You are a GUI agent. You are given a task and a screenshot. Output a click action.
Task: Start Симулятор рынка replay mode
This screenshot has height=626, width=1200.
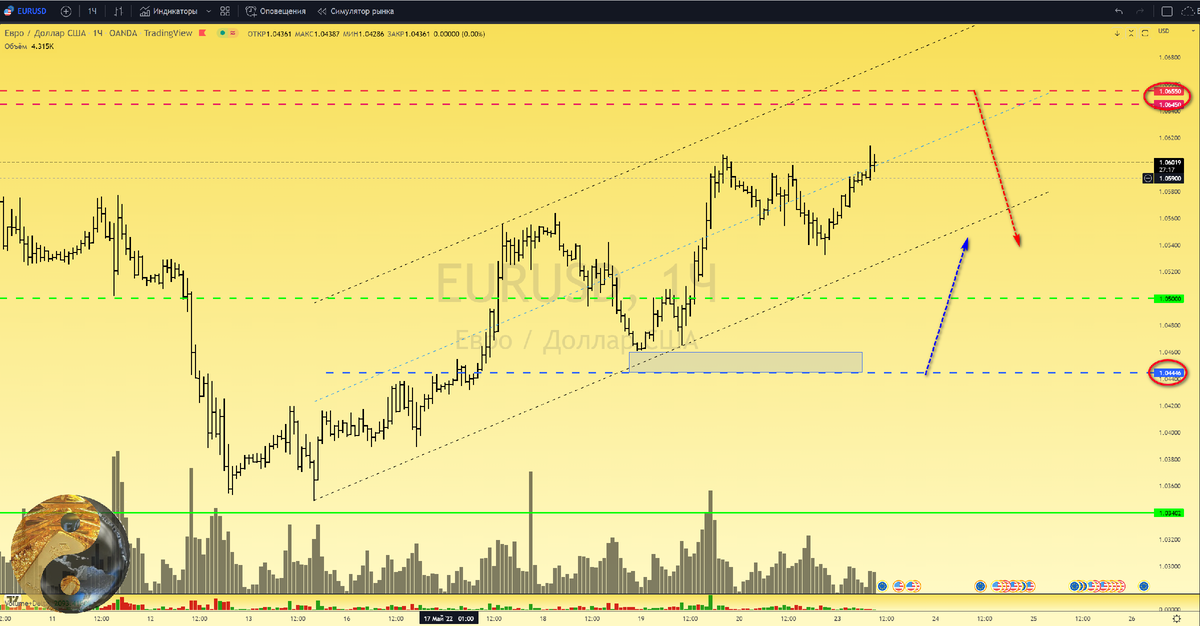tap(356, 11)
